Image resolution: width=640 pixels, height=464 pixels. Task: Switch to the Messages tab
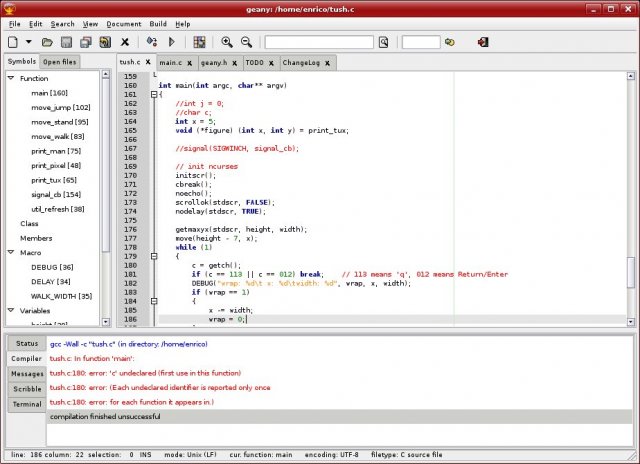[x=27, y=374]
